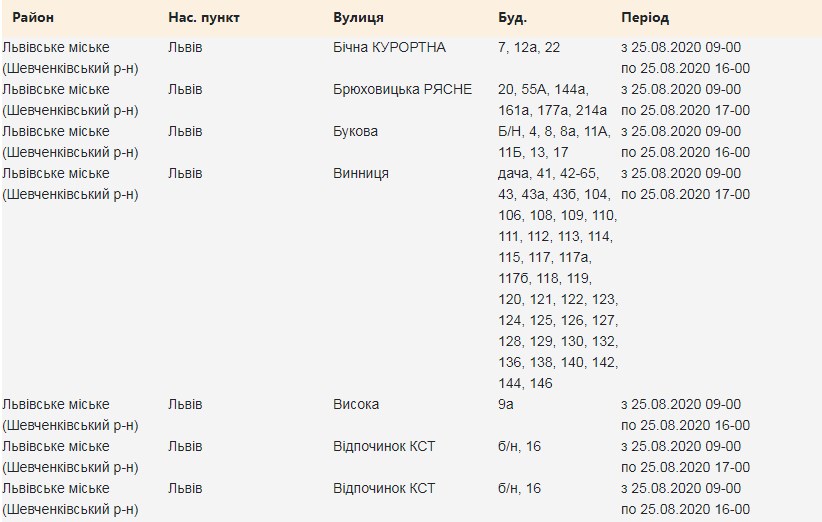Click the district cell in Букова row
822x522 pixels.
coord(71,142)
